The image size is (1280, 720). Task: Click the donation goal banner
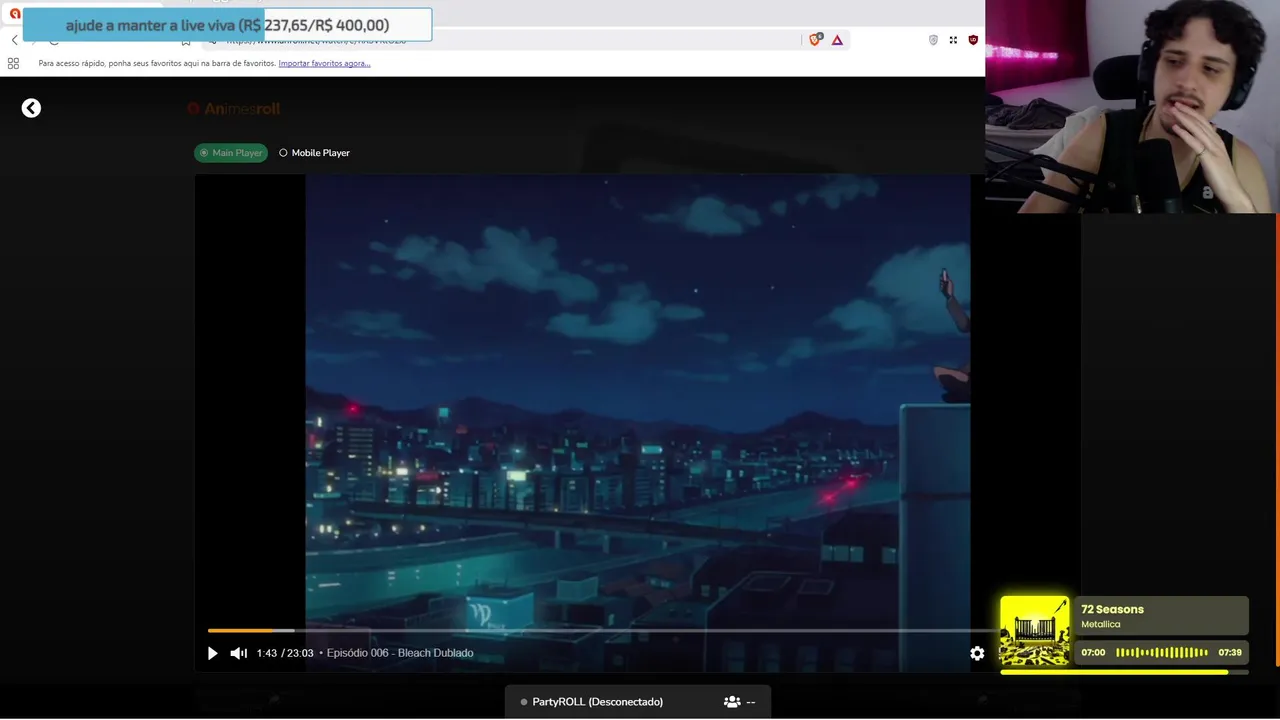pyautogui.click(x=227, y=25)
